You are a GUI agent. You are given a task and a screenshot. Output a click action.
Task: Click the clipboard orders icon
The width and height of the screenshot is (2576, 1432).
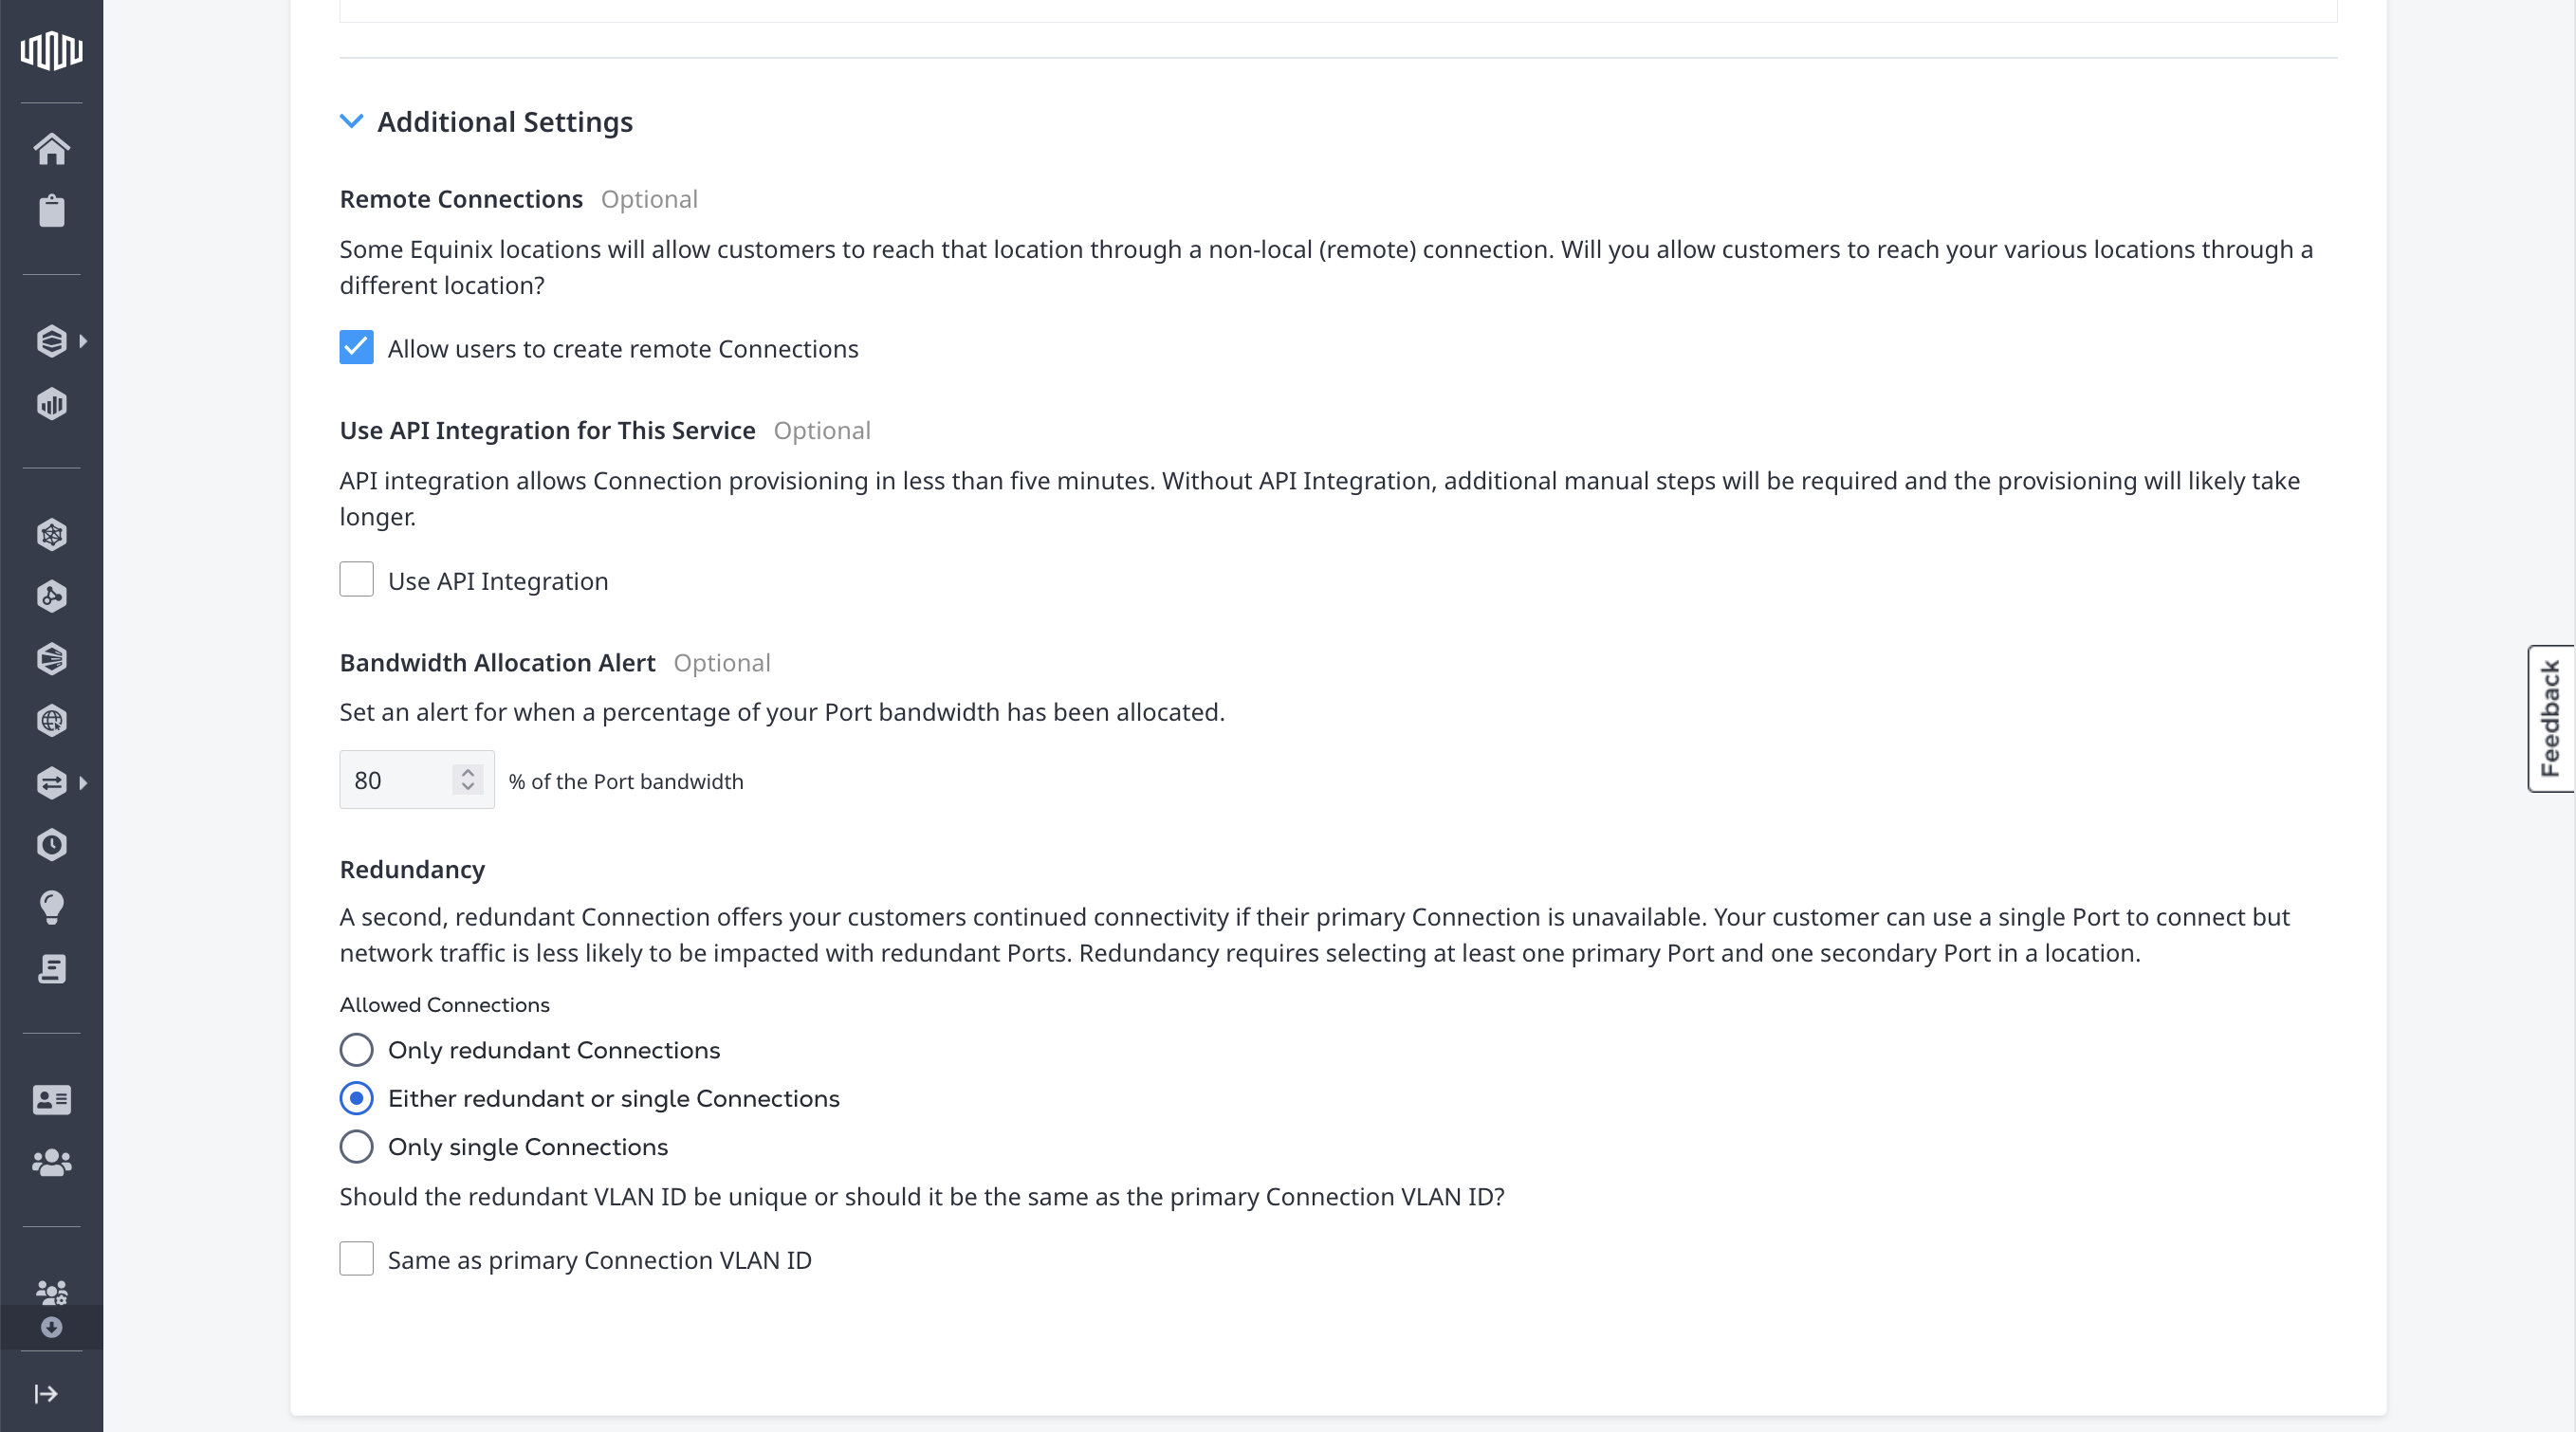click(51, 211)
